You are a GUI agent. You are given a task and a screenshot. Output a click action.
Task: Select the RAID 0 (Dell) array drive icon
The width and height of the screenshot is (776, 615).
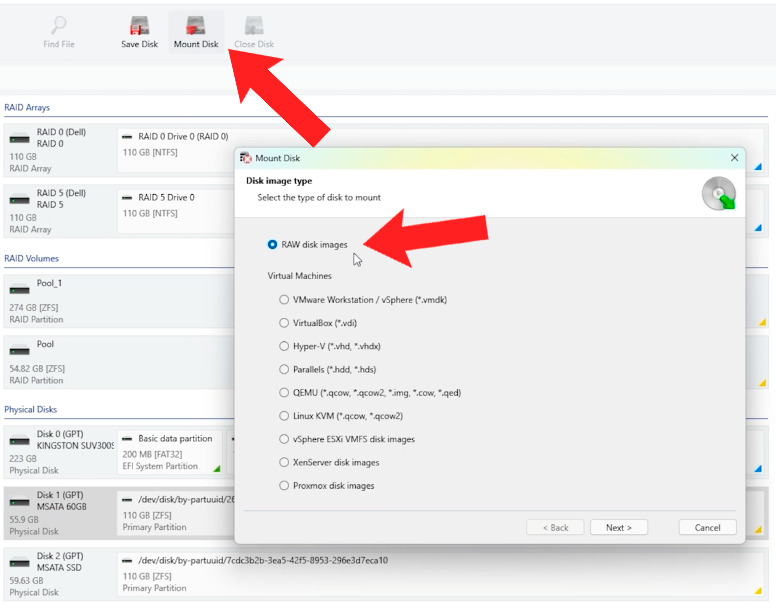pyautogui.click(x=19, y=139)
